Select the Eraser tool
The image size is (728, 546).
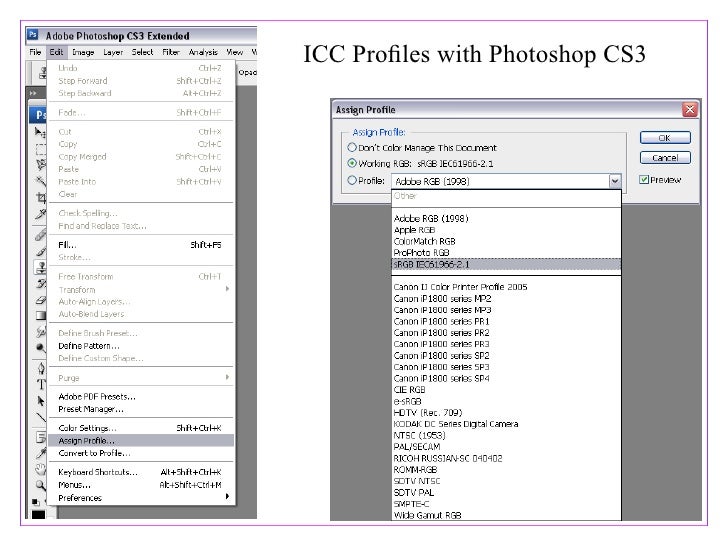coord(40,300)
